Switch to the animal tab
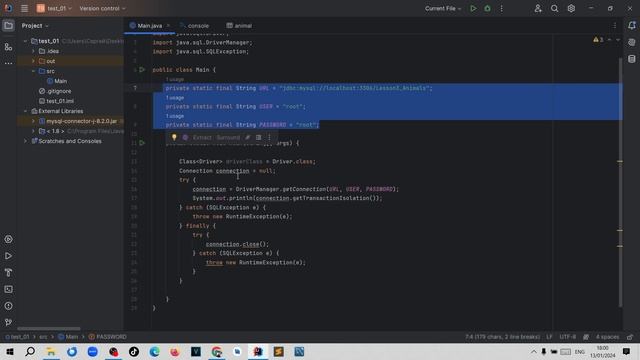640x360 pixels. pos(239,26)
